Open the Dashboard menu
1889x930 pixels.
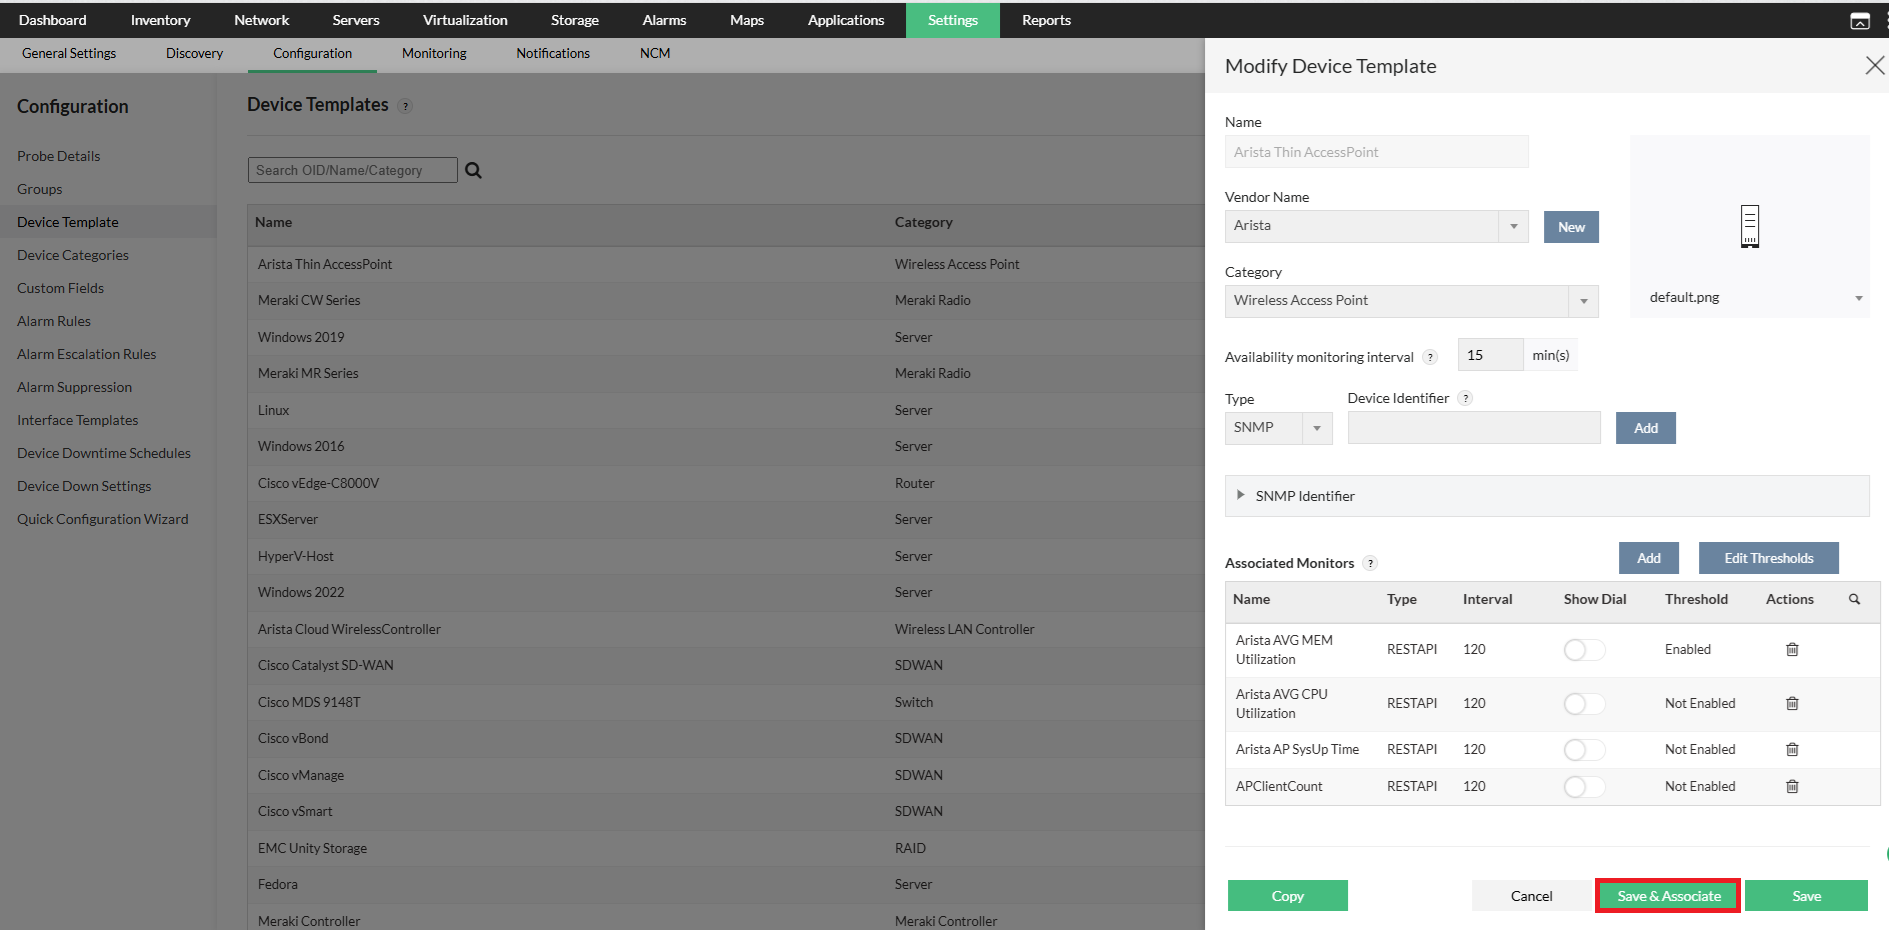[x=53, y=20]
